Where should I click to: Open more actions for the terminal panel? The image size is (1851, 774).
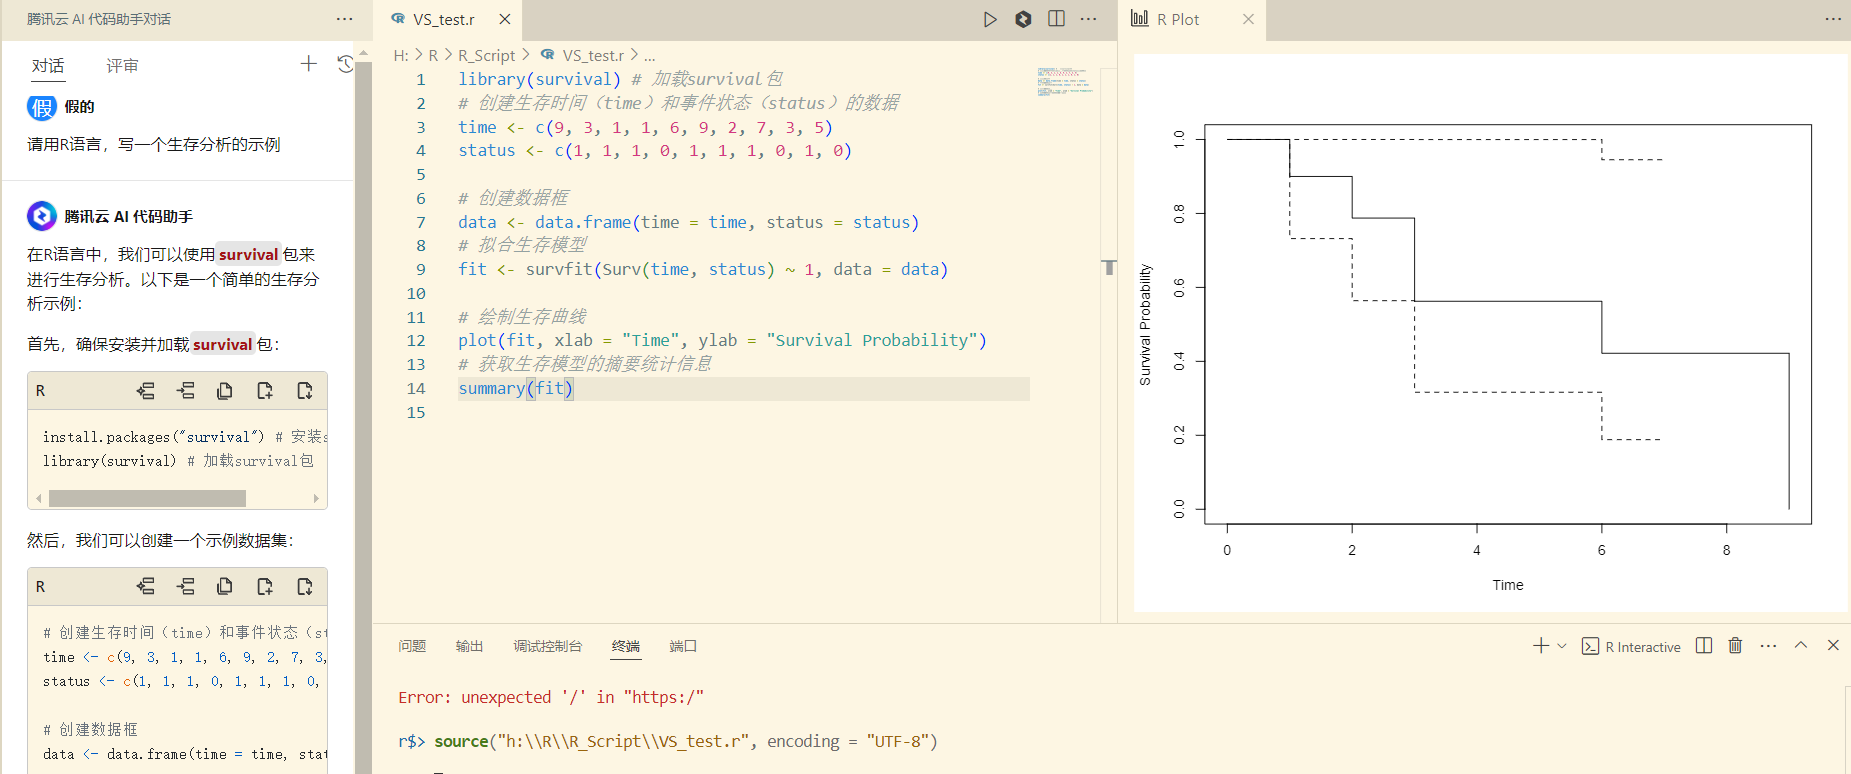(x=1768, y=646)
